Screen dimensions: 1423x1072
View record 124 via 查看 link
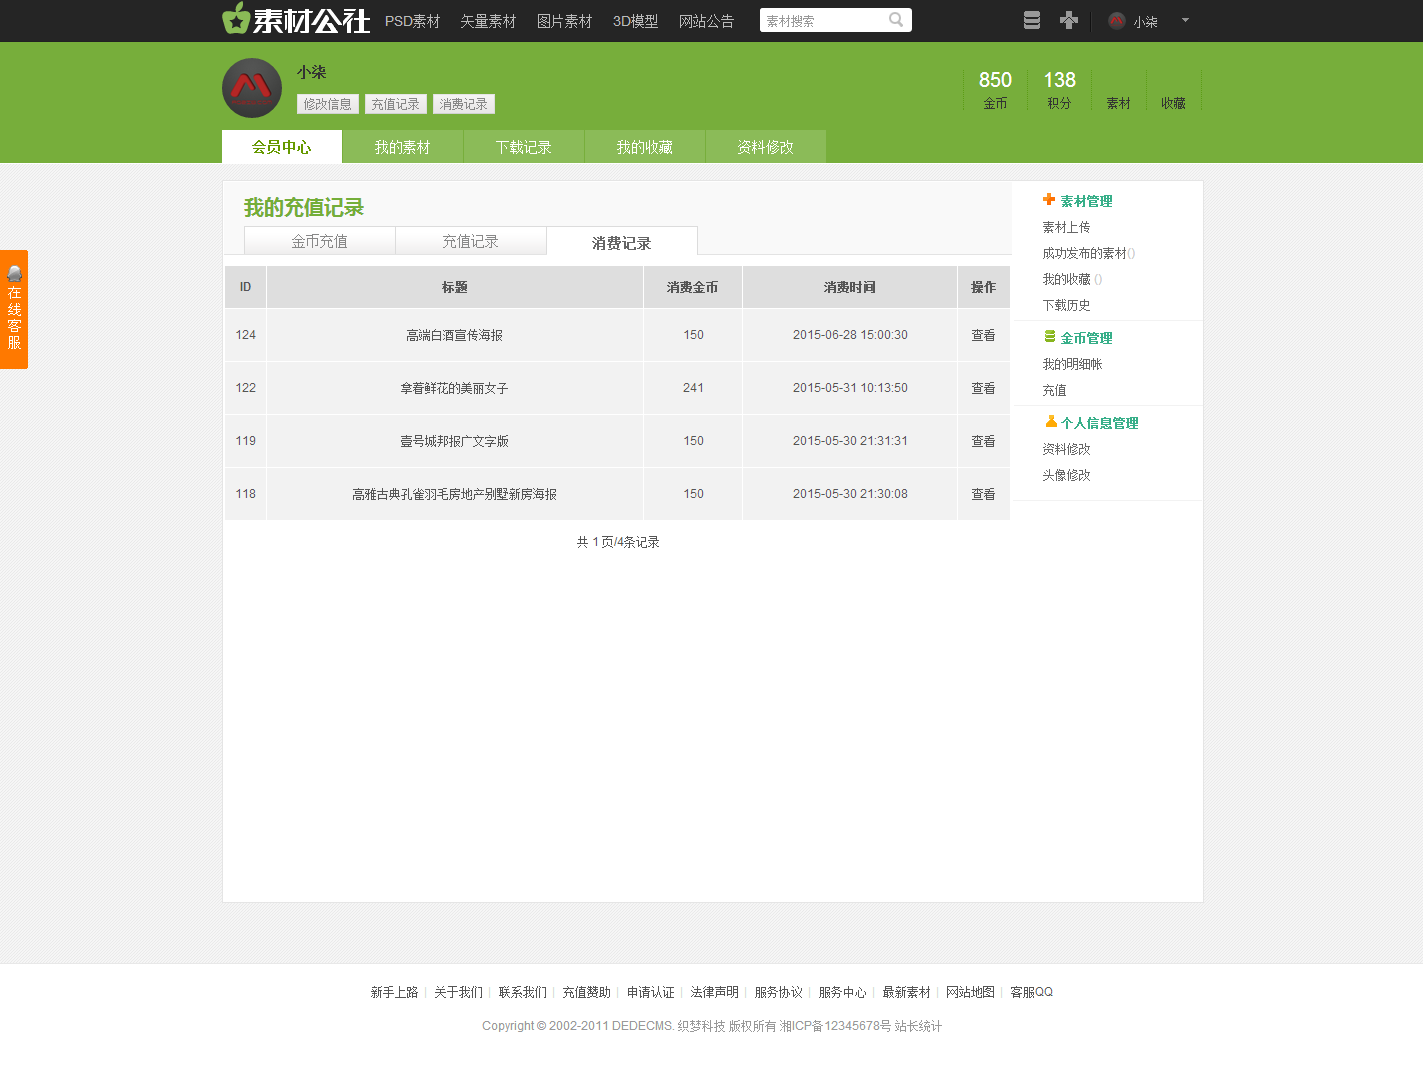tap(983, 335)
